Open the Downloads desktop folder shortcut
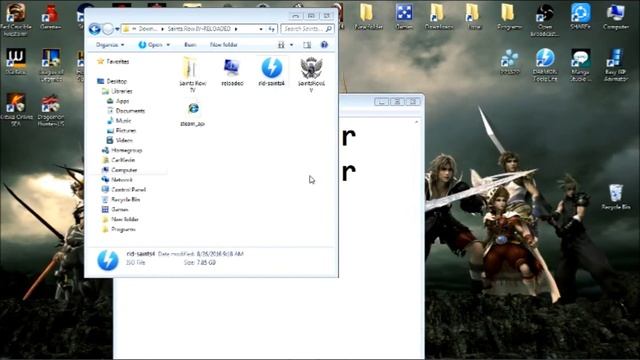 coord(438,16)
